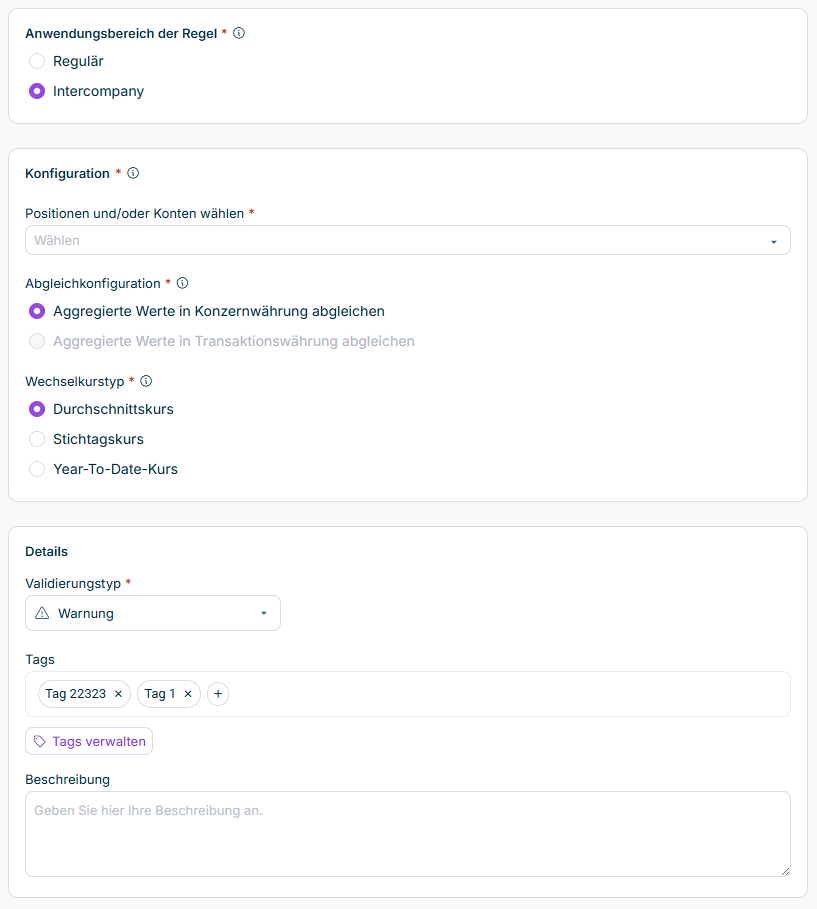The image size is (817, 909).
Task: Click the warning triangle icon in Validierungstyp
Action: pyautogui.click(x=42, y=613)
